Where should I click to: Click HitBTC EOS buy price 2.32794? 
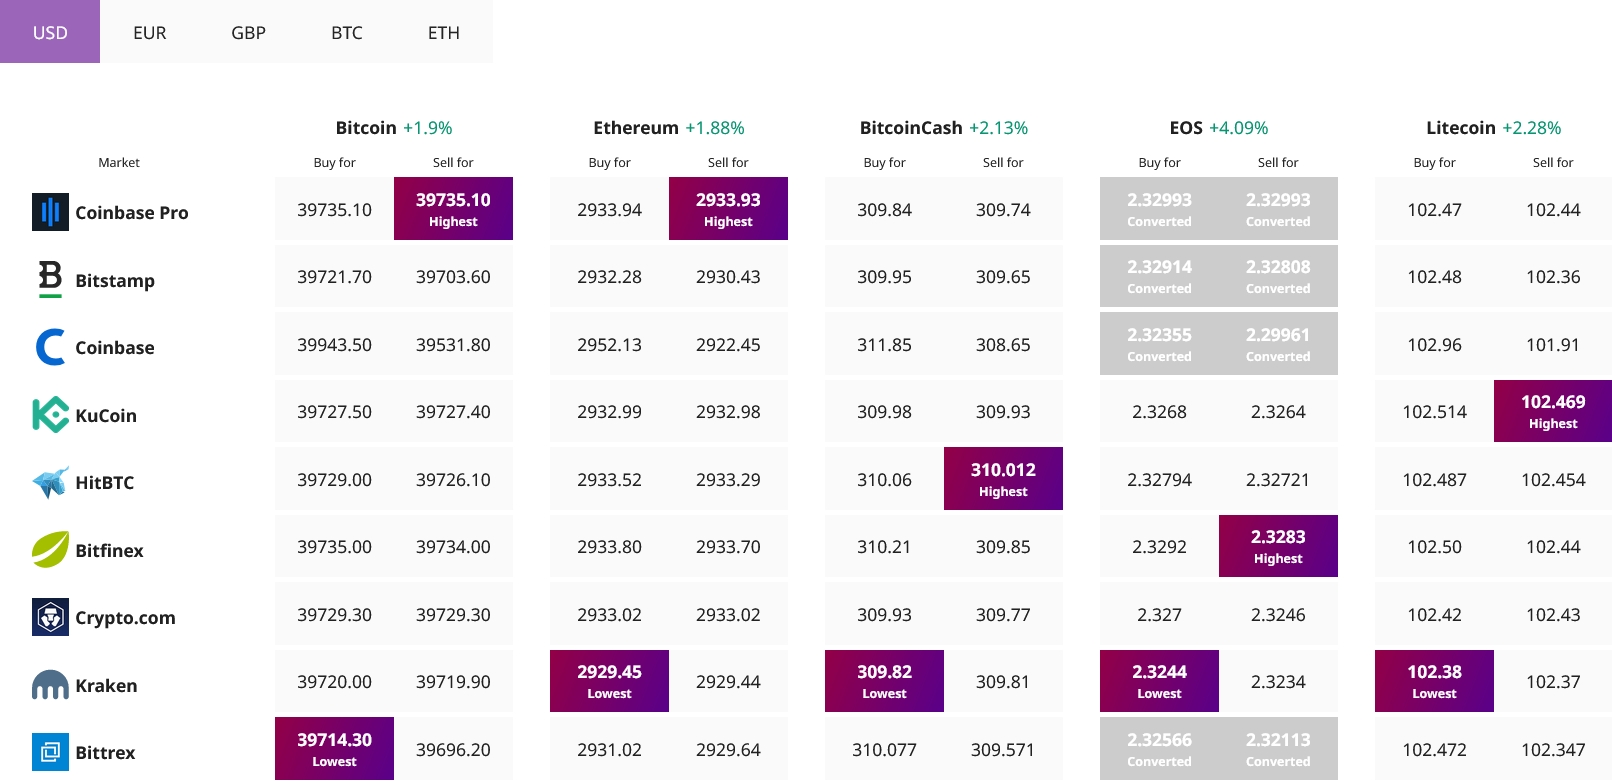click(x=1159, y=479)
